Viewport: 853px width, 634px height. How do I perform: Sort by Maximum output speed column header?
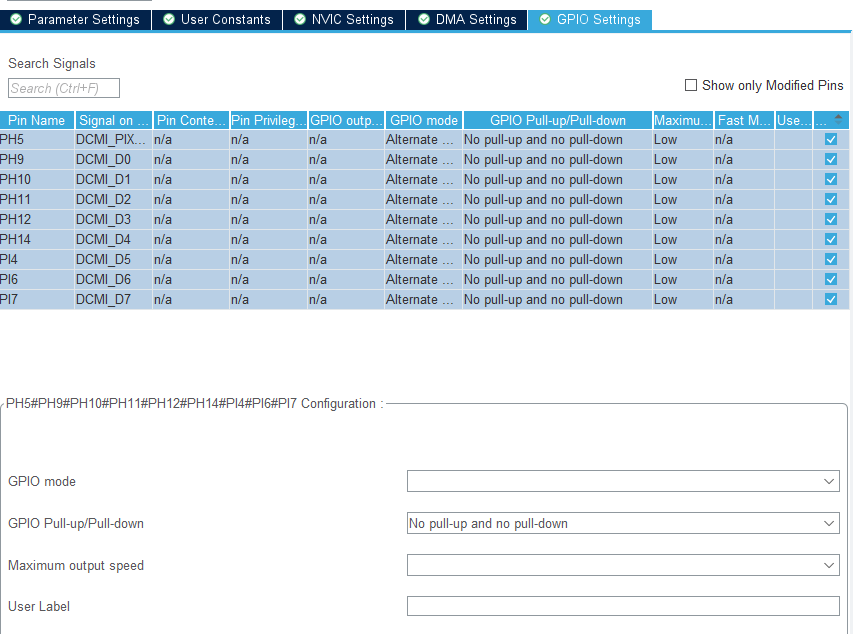tap(683, 120)
